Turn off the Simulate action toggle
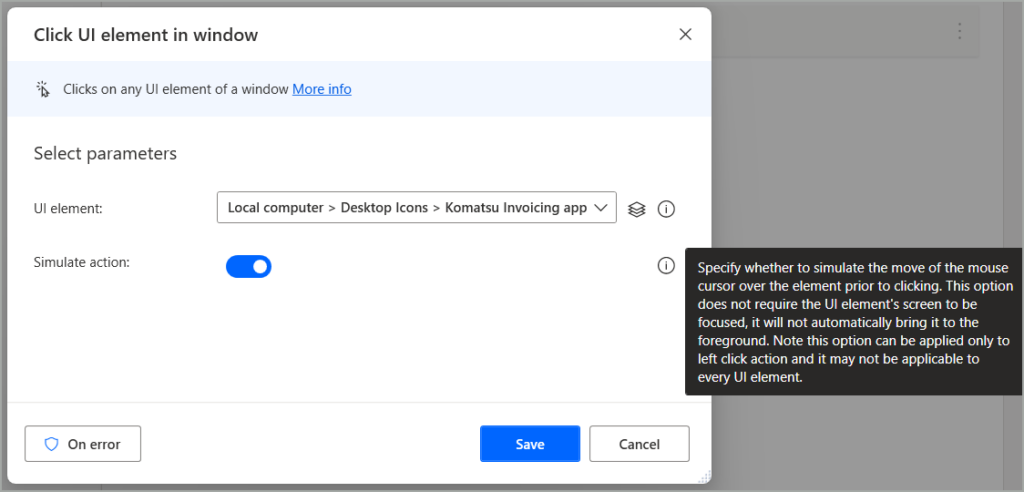Viewport: 1024px width, 492px height. click(x=249, y=266)
